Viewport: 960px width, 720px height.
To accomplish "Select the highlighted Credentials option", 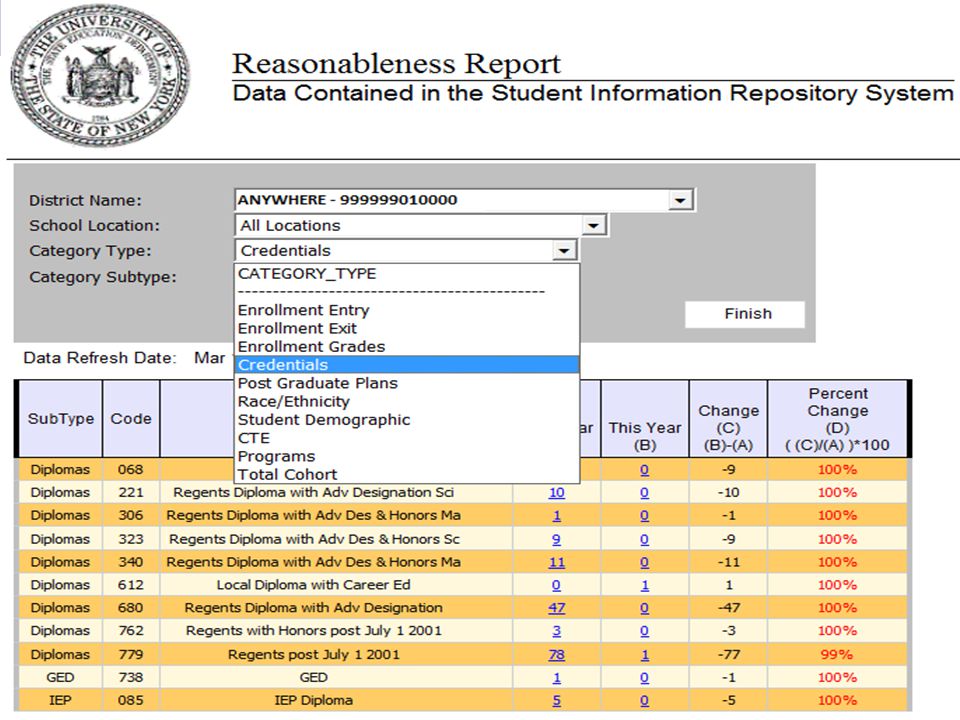I will click(x=407, y=365).
